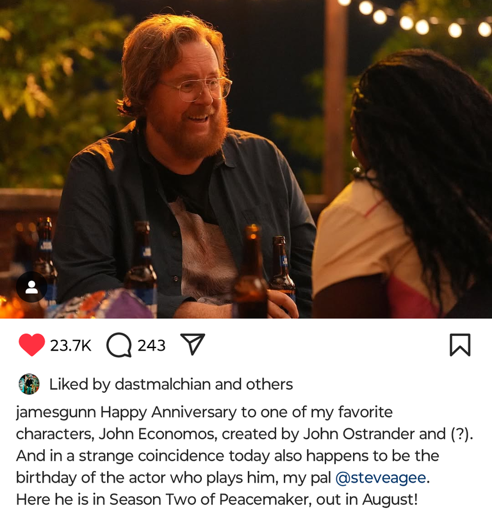The height and width of the screenshot is (512, 492).
Task: Open dastmalchian's profile from Liked by
Action: 163,384
